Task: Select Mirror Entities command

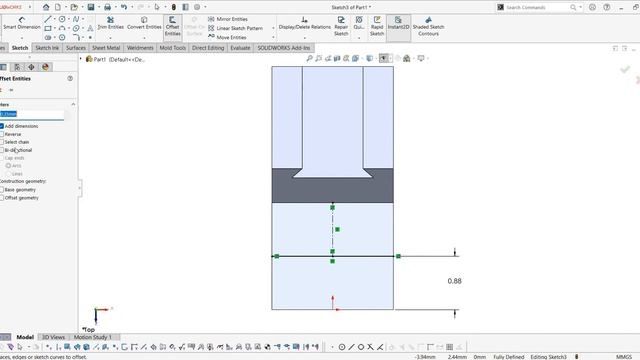Action: [x=228, y=19]
